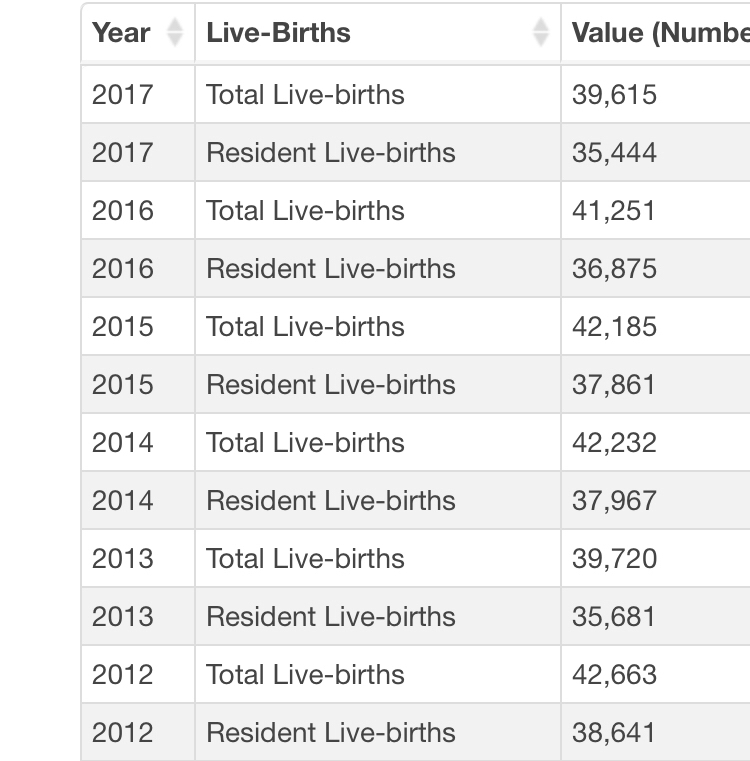Sort table by Live-Births column header
This screenshot has height=761, width=750.
279,33
